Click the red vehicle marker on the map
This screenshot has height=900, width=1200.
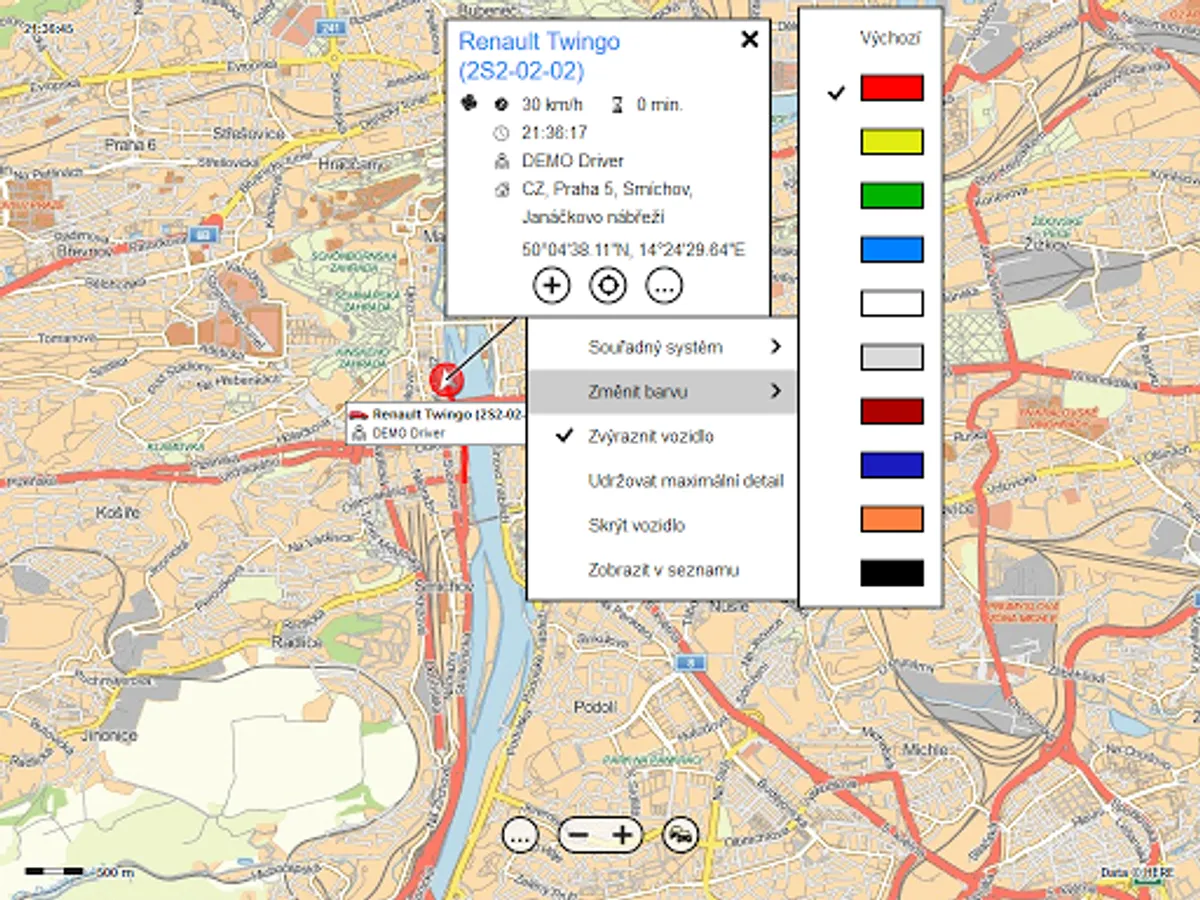(445, 379)
